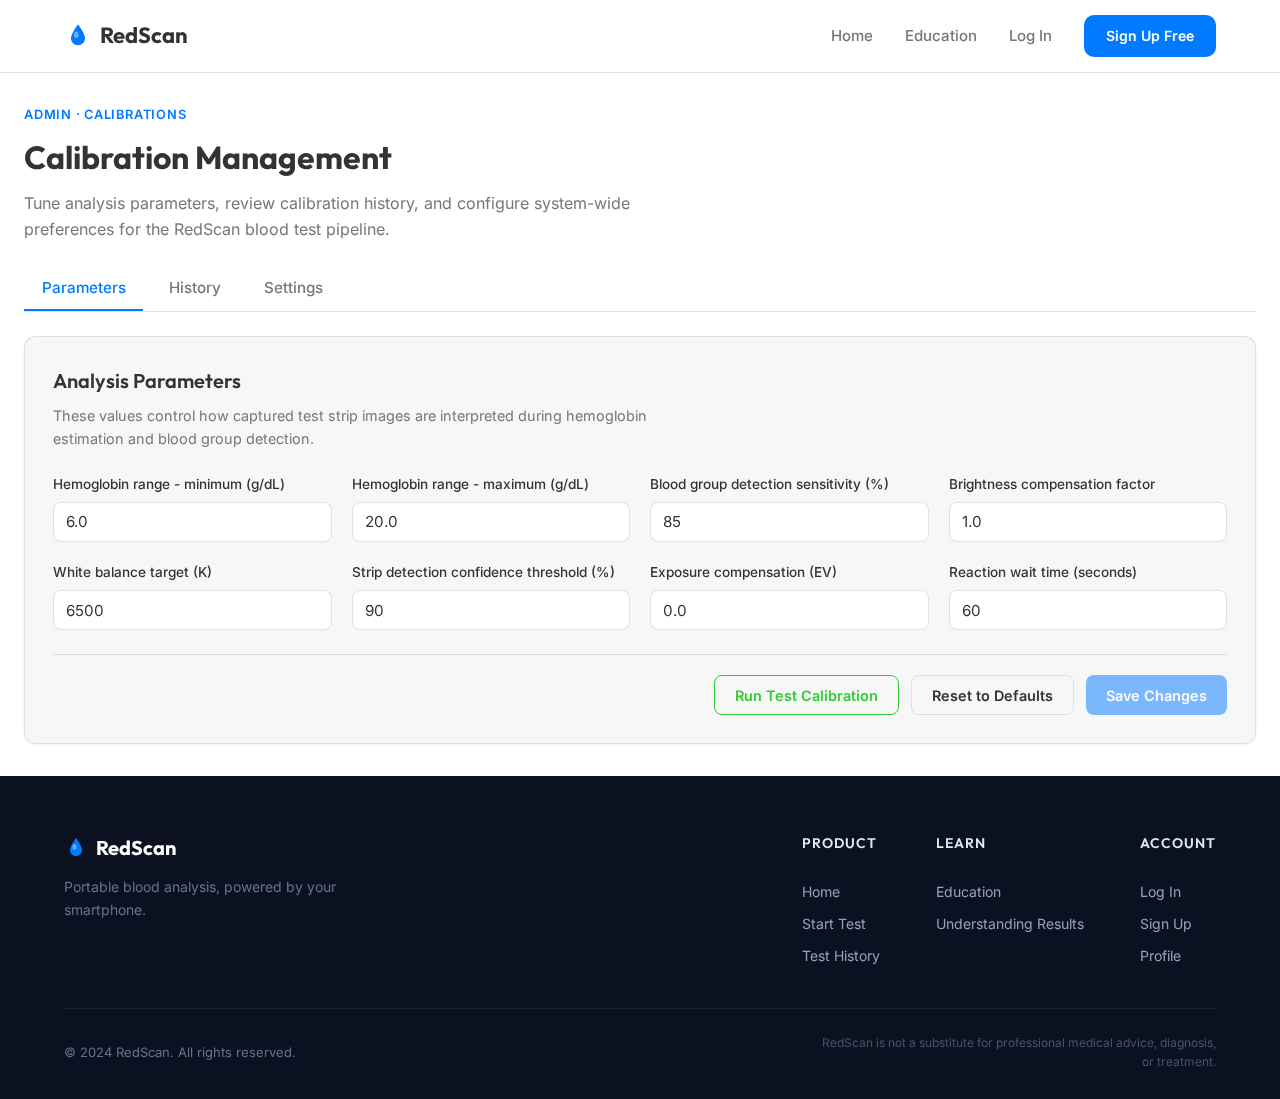The height and width of the screenshot is (1099, 1280).
Task: Click the PRODUCT footer column heading
Action: tap(839, 843)
